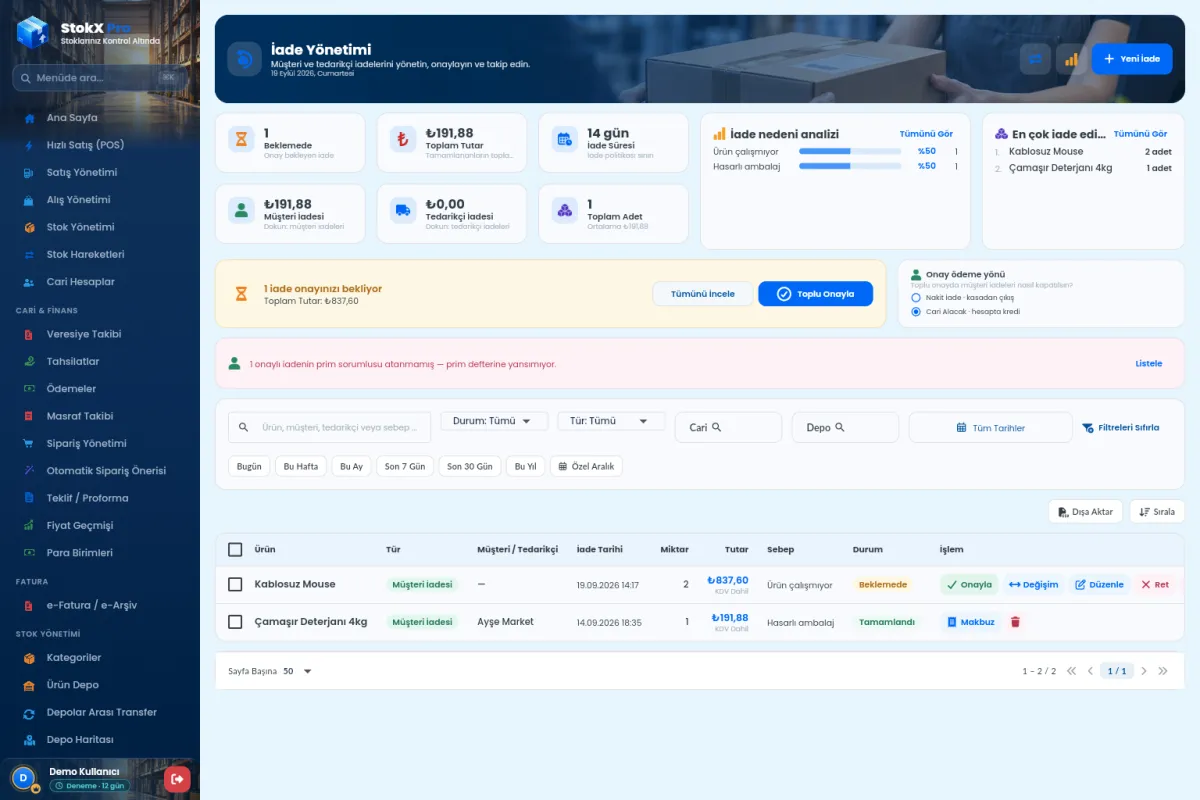Select the Cari Alacak radio option
Screen dimensions: 1200x800
pyautogui.click(x=916, y=312)
